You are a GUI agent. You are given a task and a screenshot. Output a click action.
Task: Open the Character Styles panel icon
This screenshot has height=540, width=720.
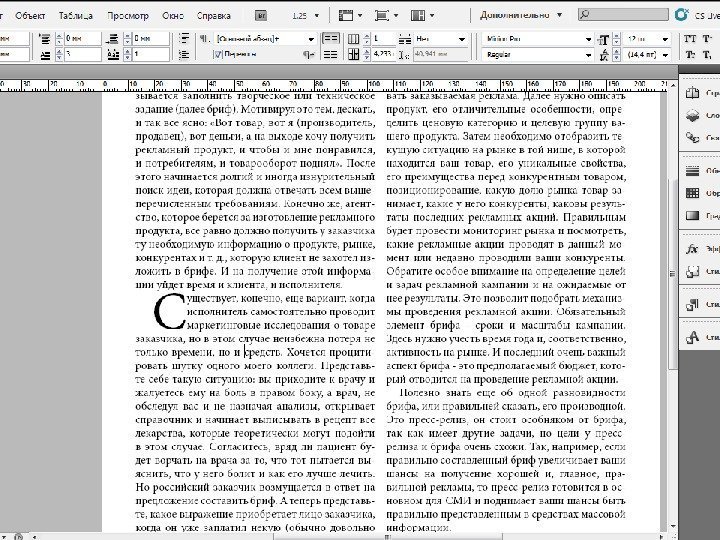tap(692, 338)
